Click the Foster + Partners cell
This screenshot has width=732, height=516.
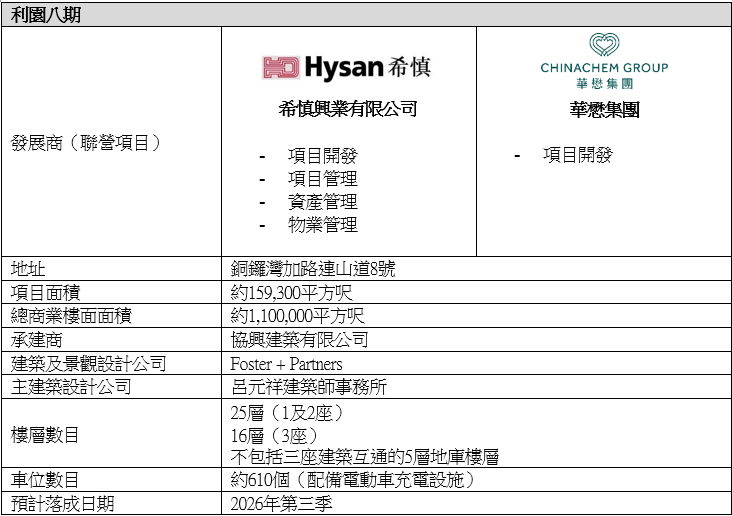[286, 363]
